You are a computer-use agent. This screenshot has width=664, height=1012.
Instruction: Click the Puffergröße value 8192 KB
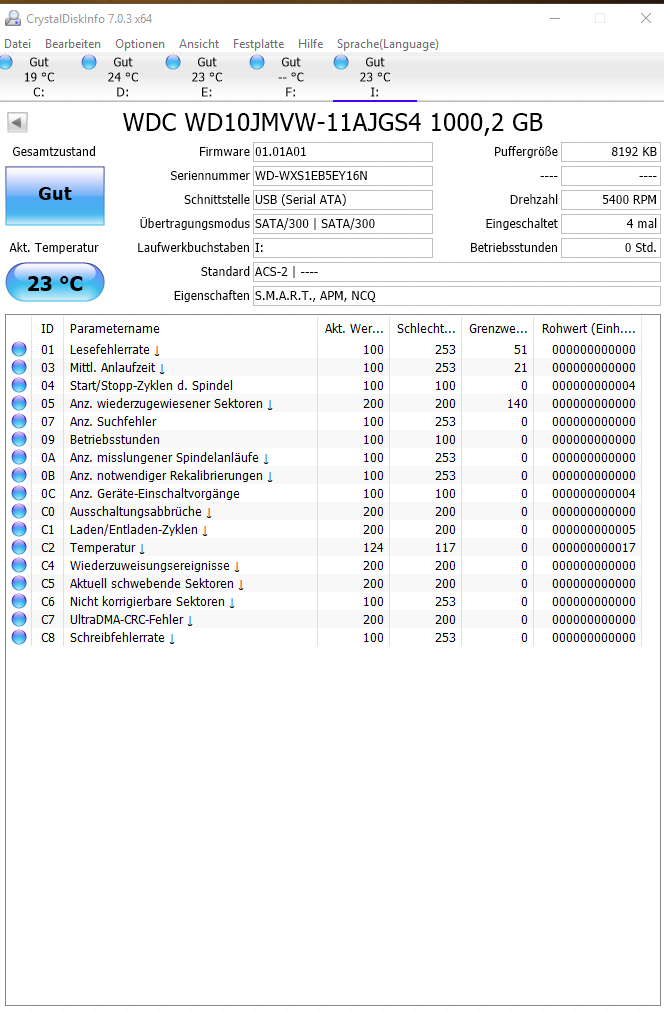tap(610, 152)
